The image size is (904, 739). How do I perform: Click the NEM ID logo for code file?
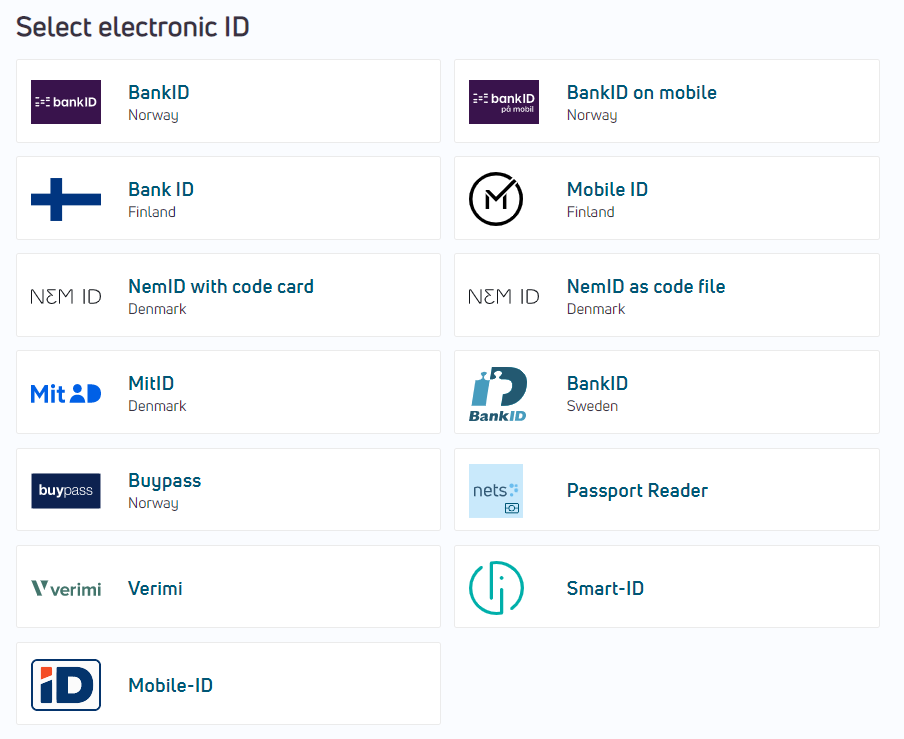(504, 296)
